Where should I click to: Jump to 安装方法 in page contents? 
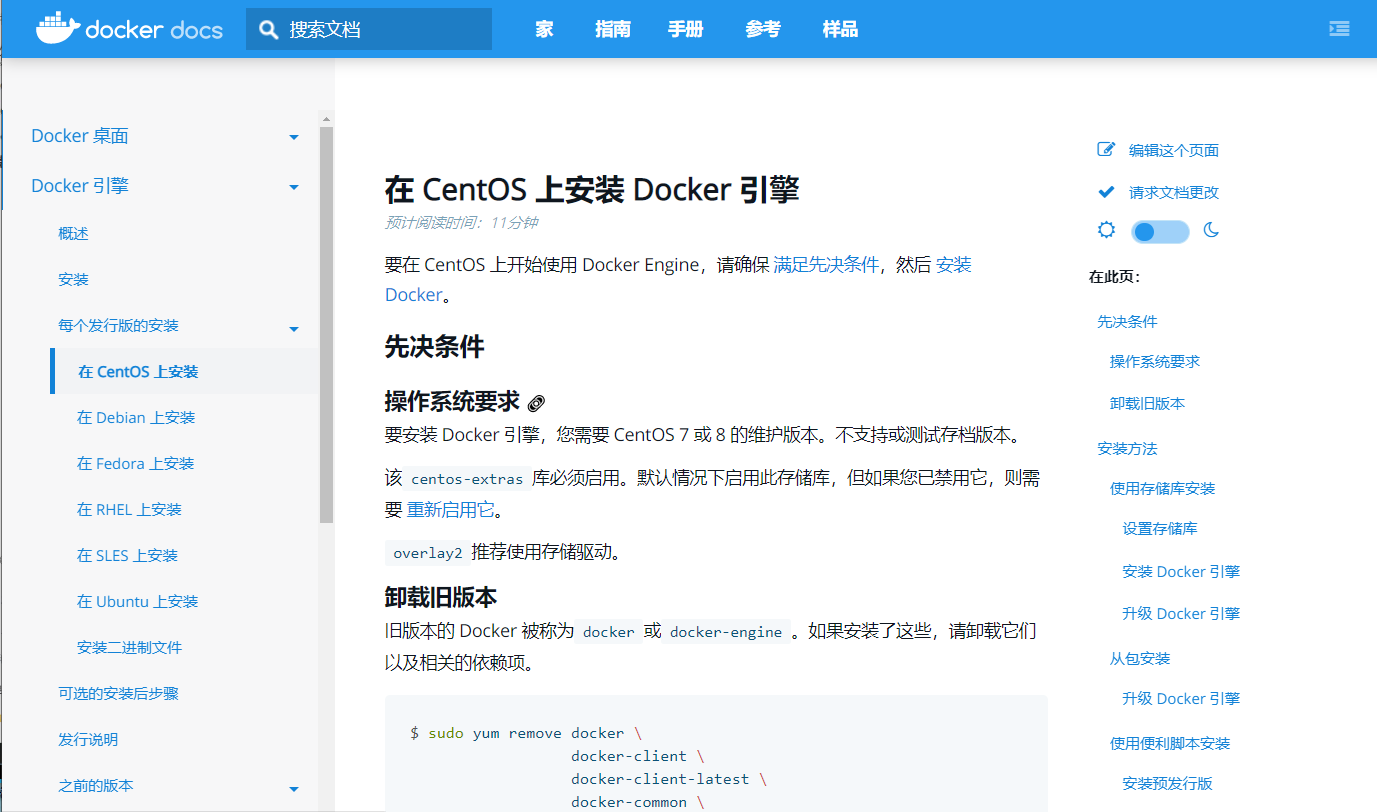pyautogui.click(x=1128, y=448)
